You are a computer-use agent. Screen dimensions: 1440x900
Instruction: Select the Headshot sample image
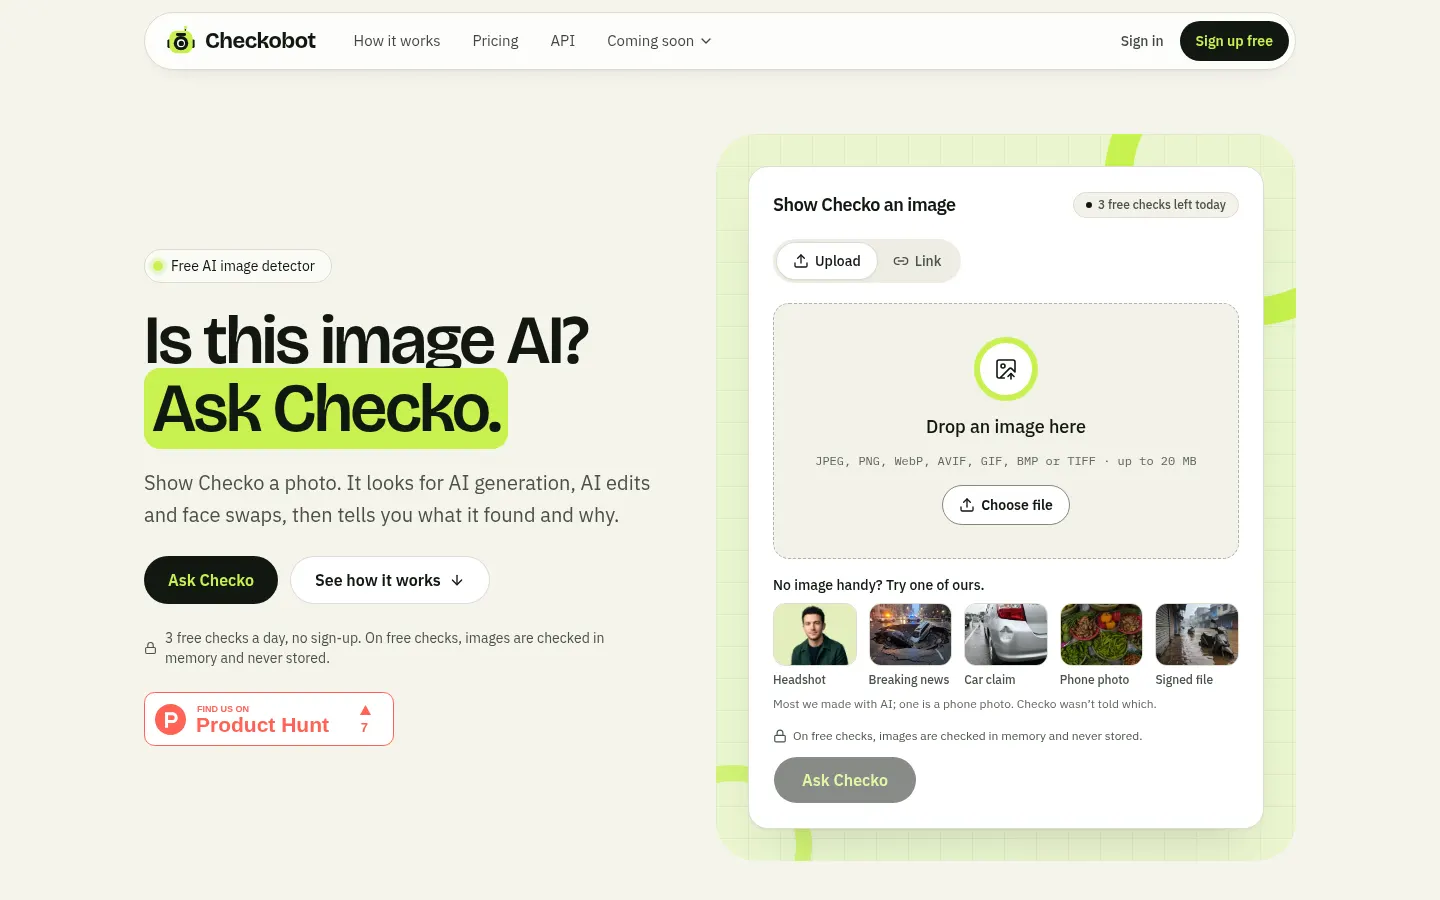point(815,634)
